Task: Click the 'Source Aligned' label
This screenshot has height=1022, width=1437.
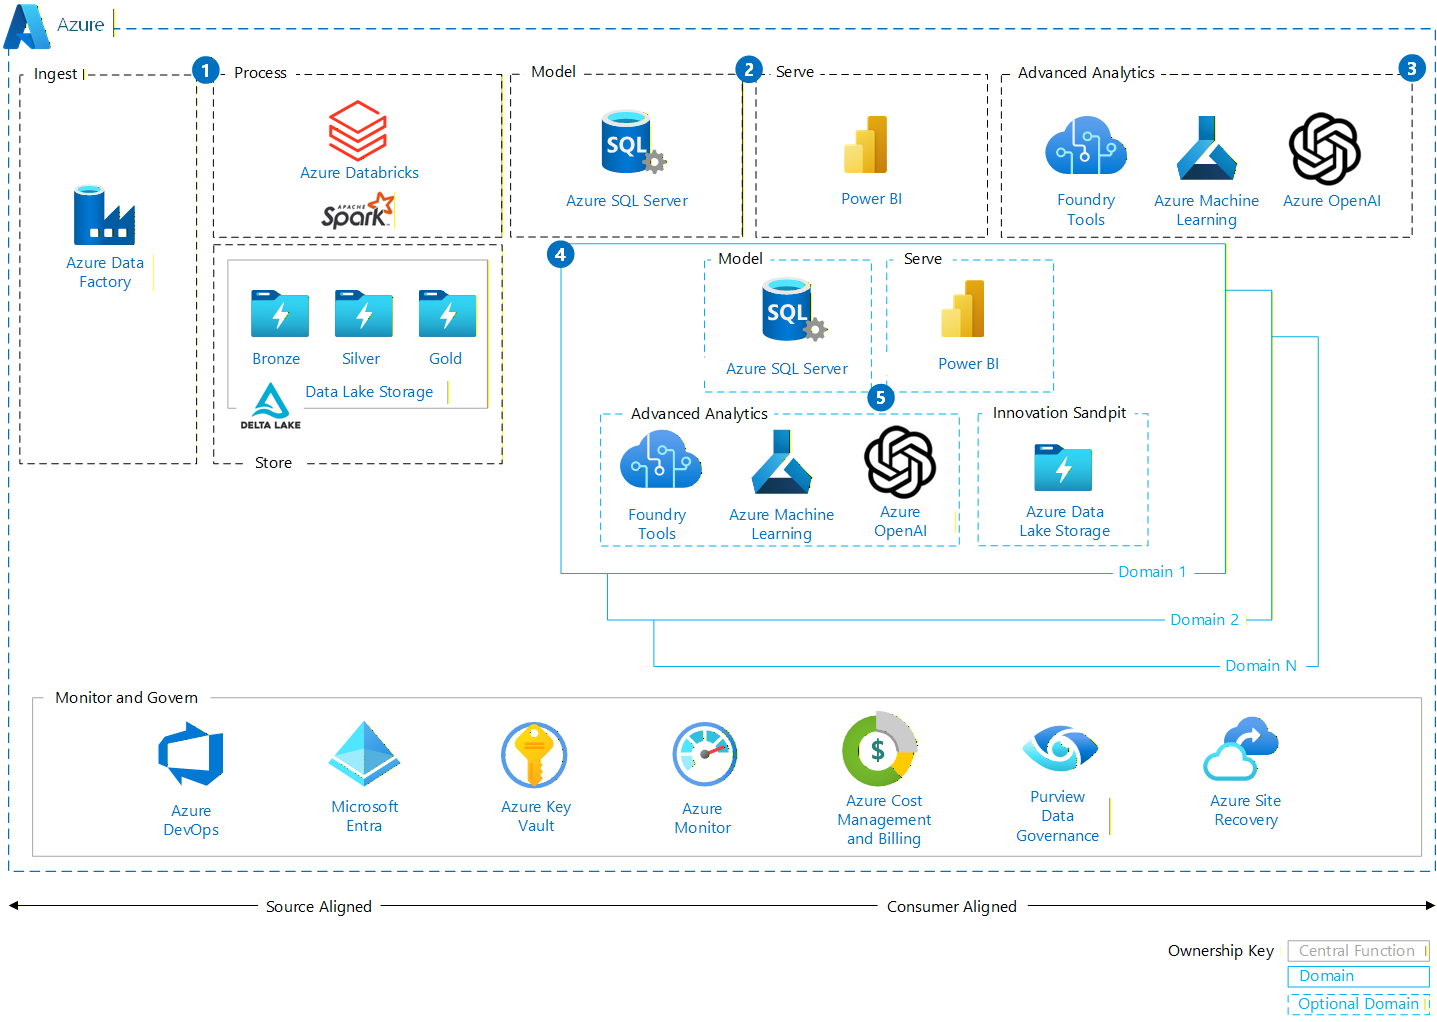Action: coord(318,907)
